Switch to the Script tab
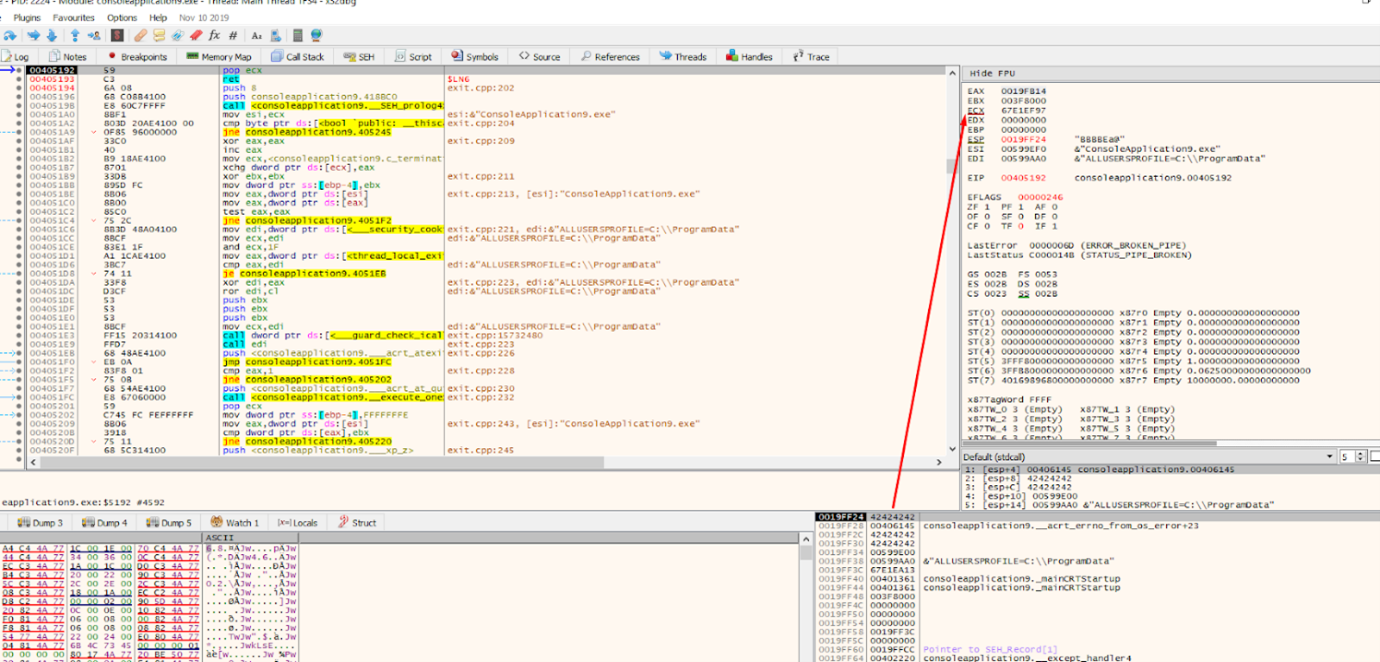 413,57
